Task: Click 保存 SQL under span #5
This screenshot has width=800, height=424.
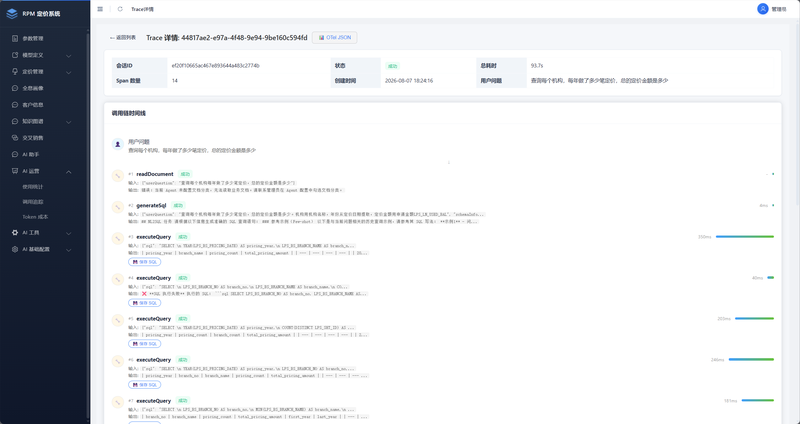Action: point(144,344)
